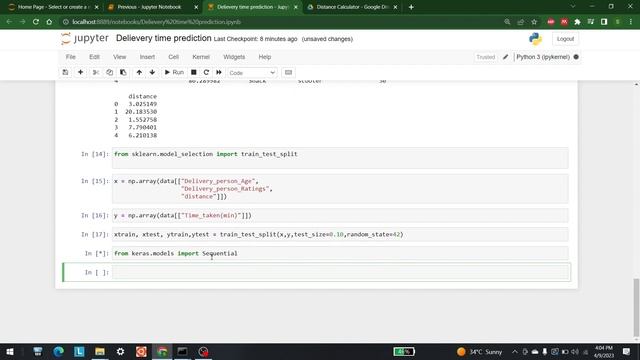The width and height of the screenshot is (640, 360).
Task: Open the taskbar clock and date
Action: (x=604, y=351)
